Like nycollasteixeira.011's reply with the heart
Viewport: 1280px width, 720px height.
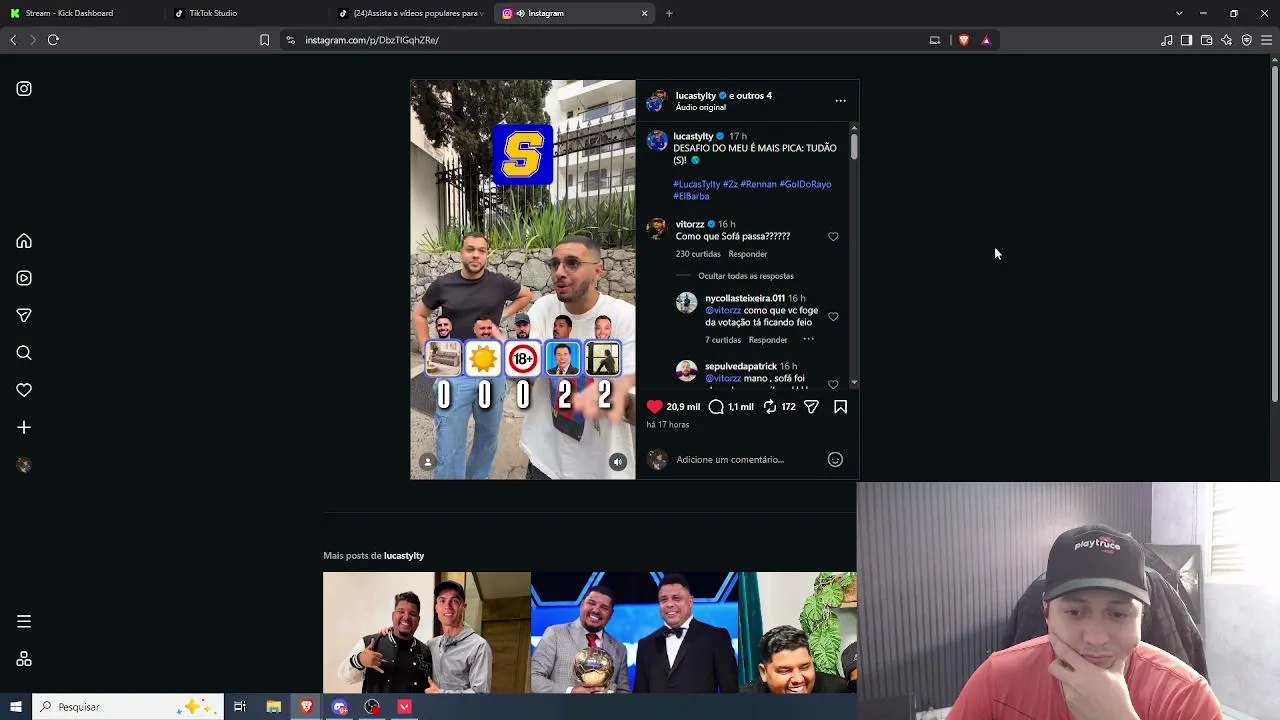pos(833,317)
